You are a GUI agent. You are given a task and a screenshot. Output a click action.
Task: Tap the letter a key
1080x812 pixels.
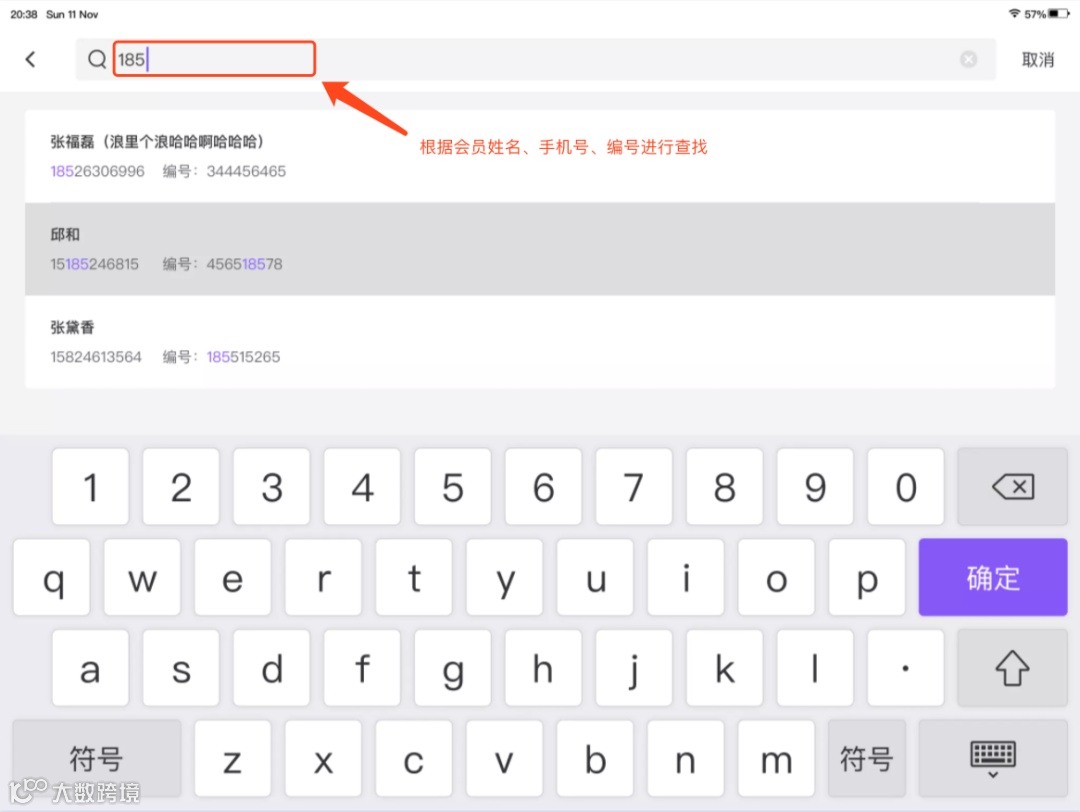(x=90, y=667)
